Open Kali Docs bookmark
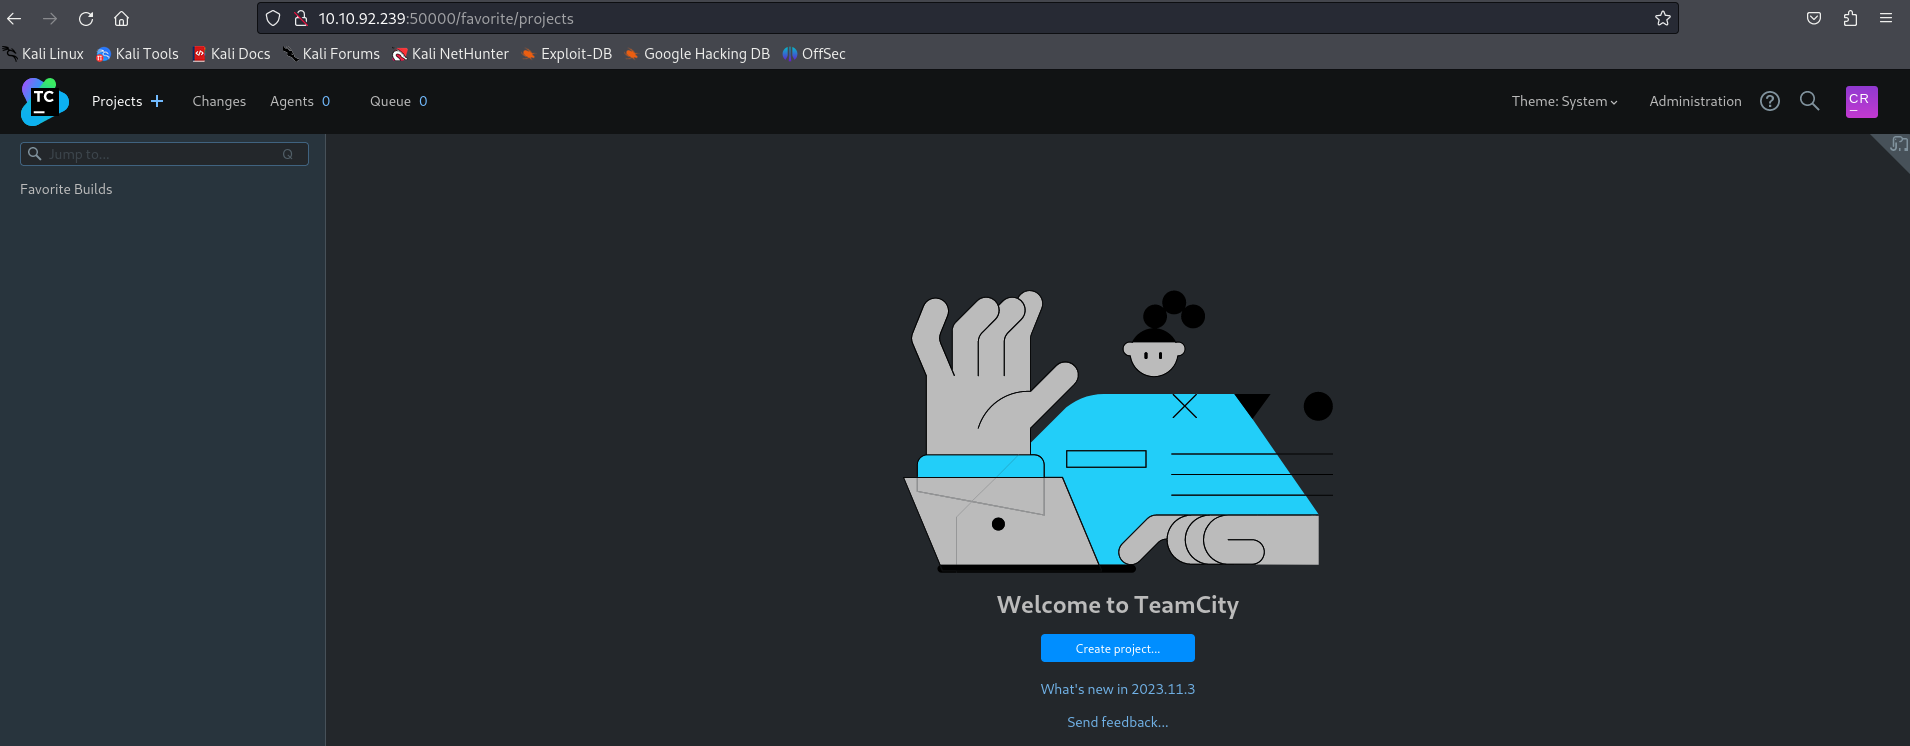1910x746 pixels. pos(231,54)
